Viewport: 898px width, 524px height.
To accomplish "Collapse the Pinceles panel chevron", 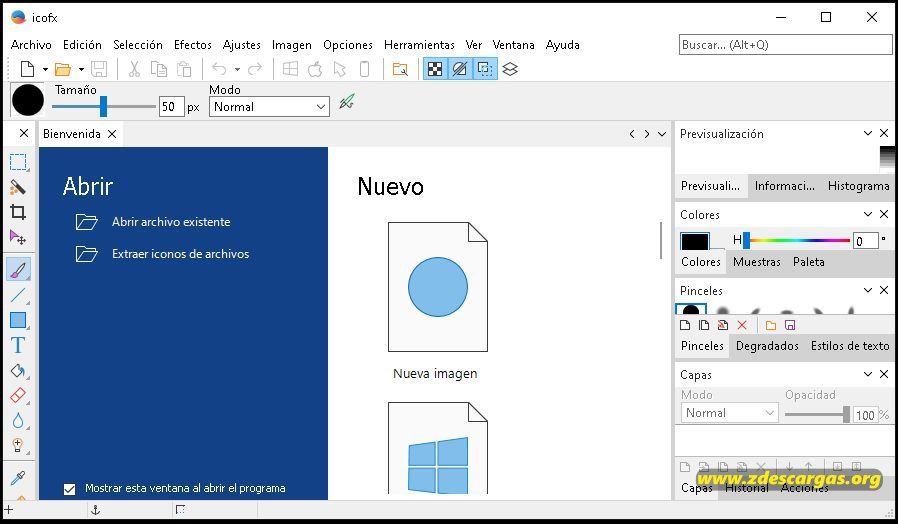I will [x=868, y=290].
